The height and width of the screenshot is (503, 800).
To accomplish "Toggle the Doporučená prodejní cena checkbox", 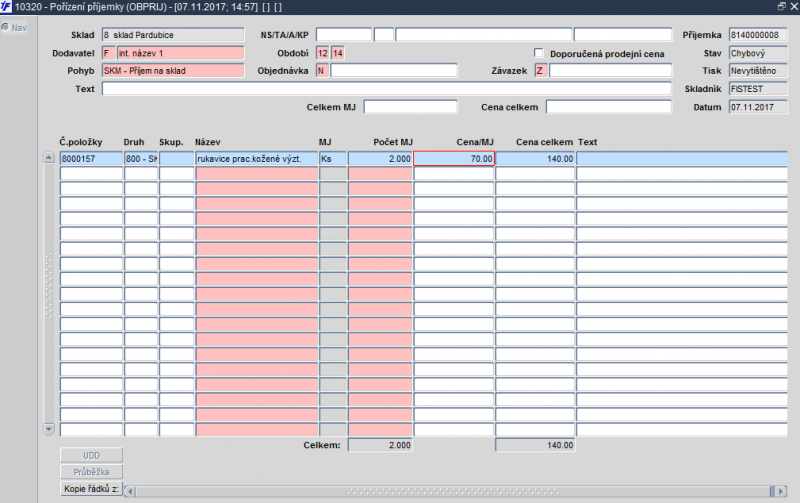I will pos(539,53).
